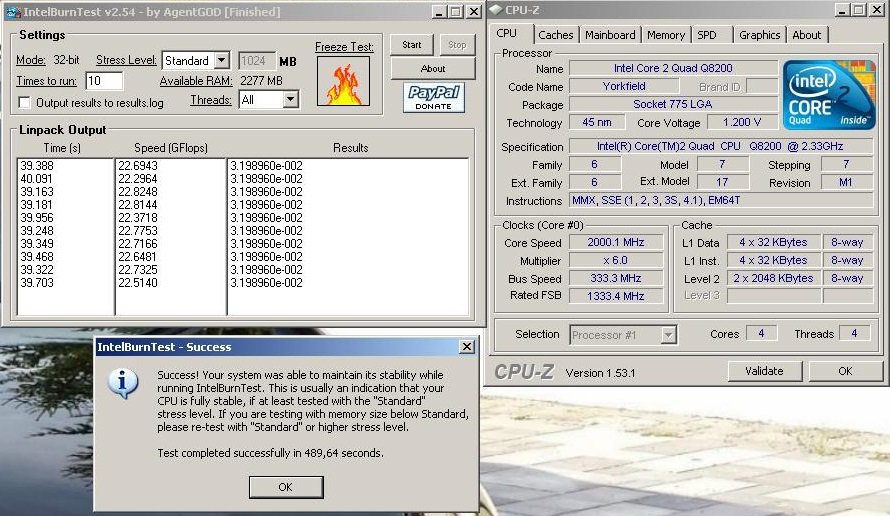The height and width of the screenshot is (516, 890).
Task: Close the IntelBurnTest Success dialog with X
Action: pos(467,346)
